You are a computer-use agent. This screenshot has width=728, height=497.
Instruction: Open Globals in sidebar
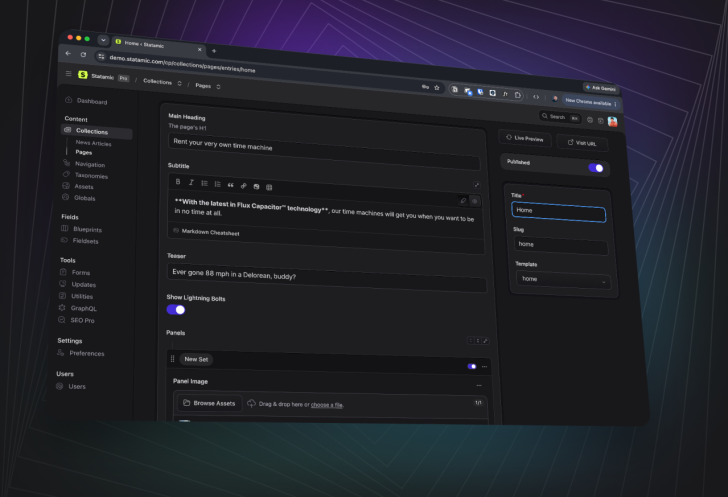[x=79, y=197]
